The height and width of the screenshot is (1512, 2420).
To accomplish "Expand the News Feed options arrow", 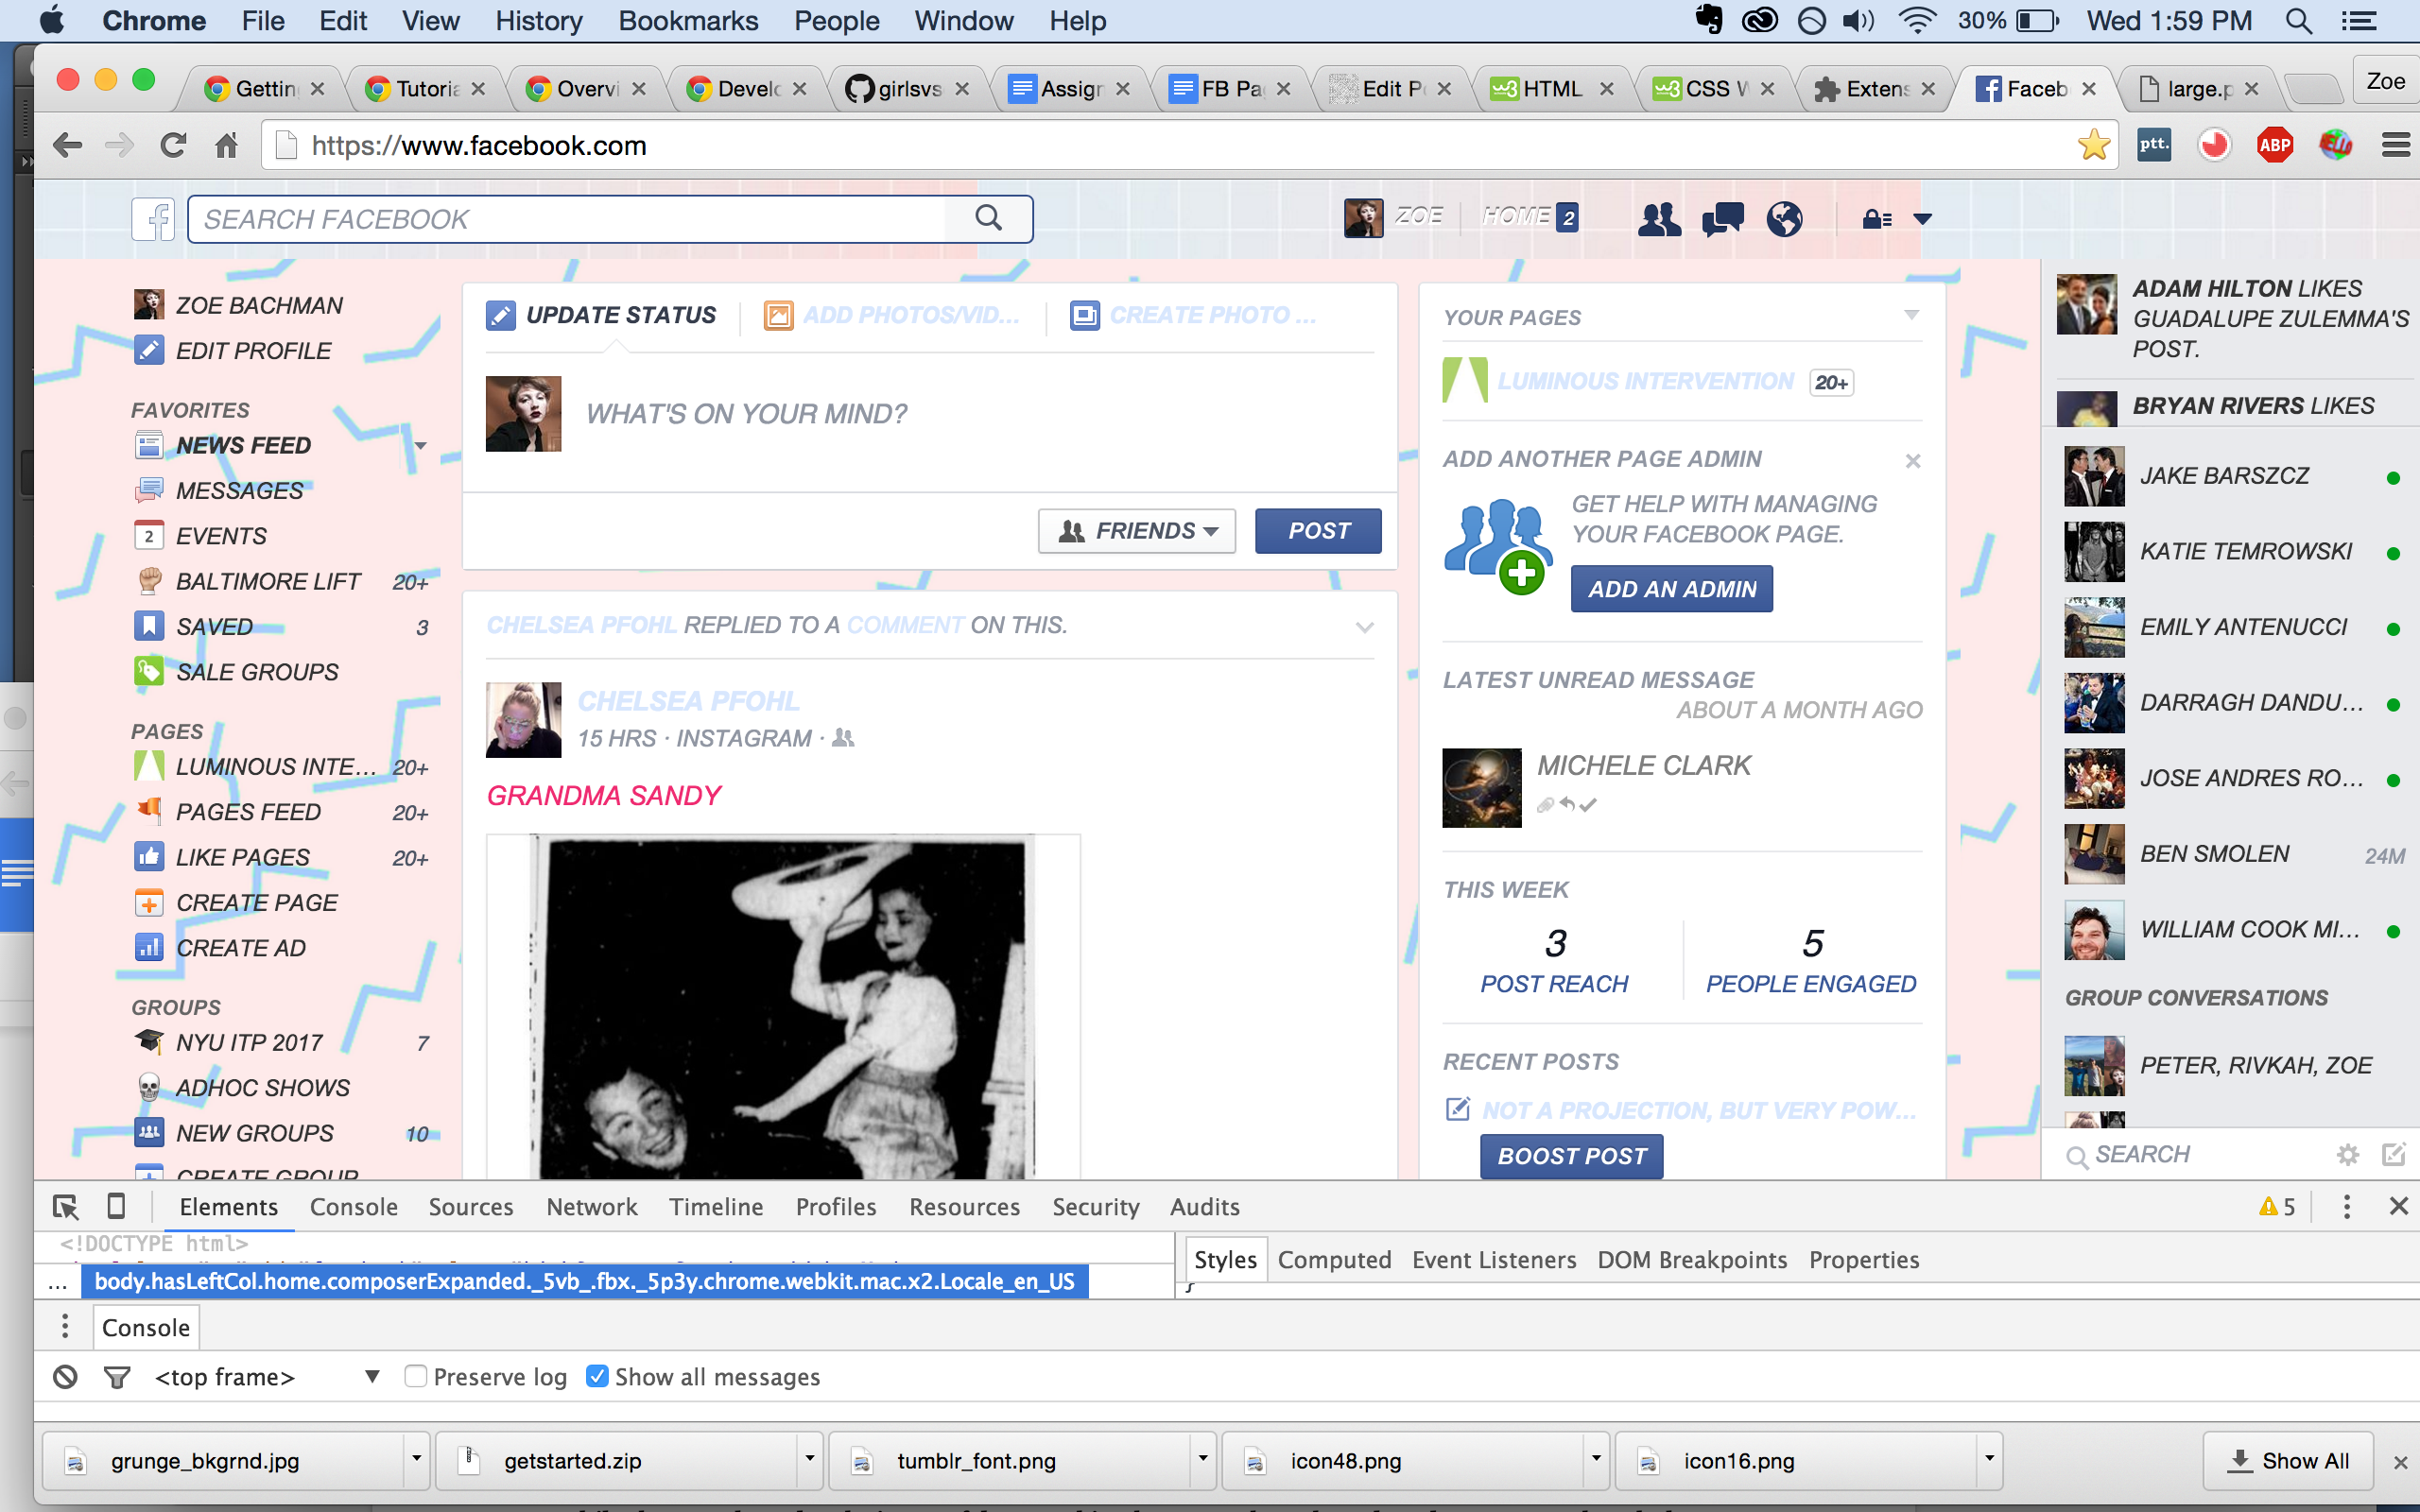I will pyautogui.click(x=421, y=446).
